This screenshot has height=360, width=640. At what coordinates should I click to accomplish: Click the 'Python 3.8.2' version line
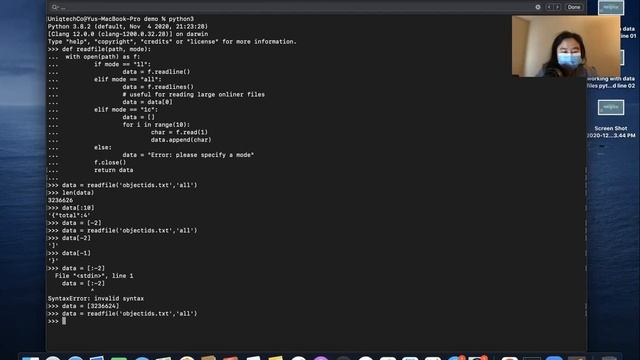point(128,27)
